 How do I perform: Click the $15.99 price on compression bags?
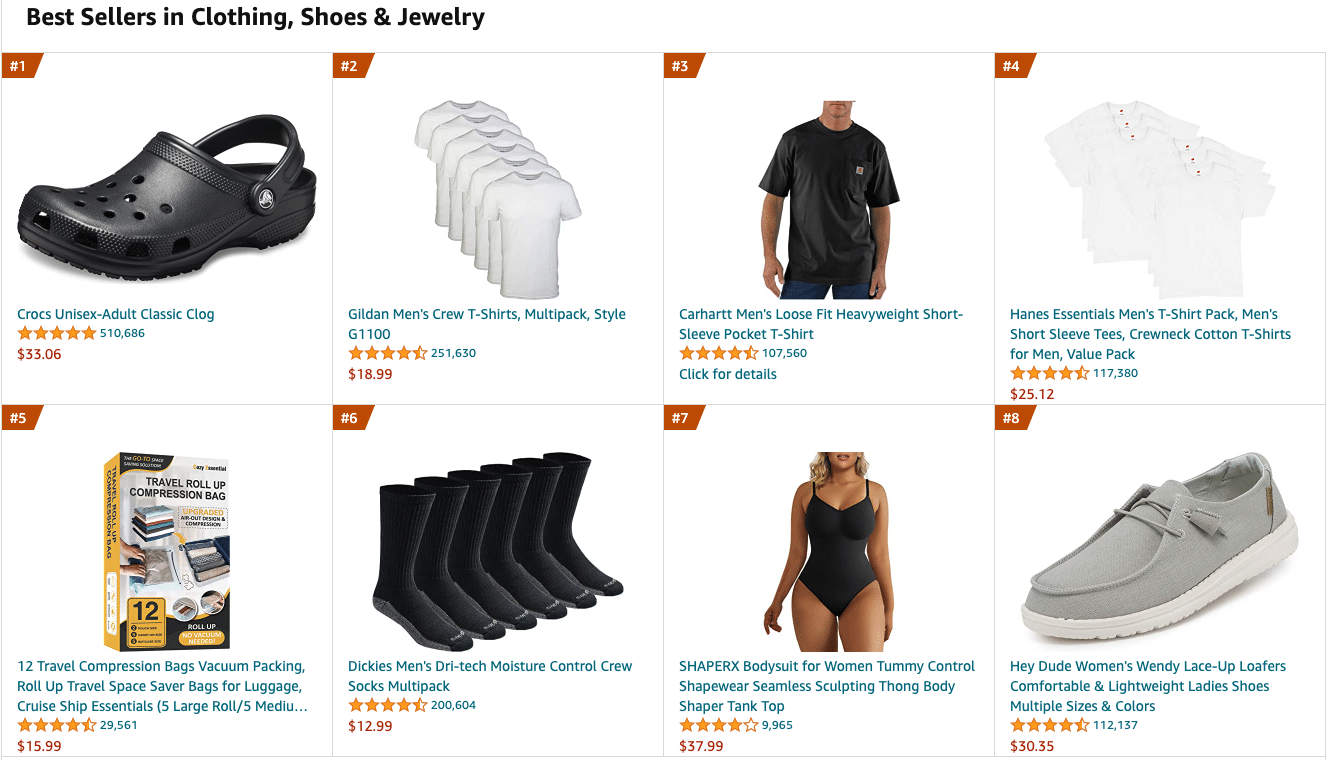click(39, 746)
